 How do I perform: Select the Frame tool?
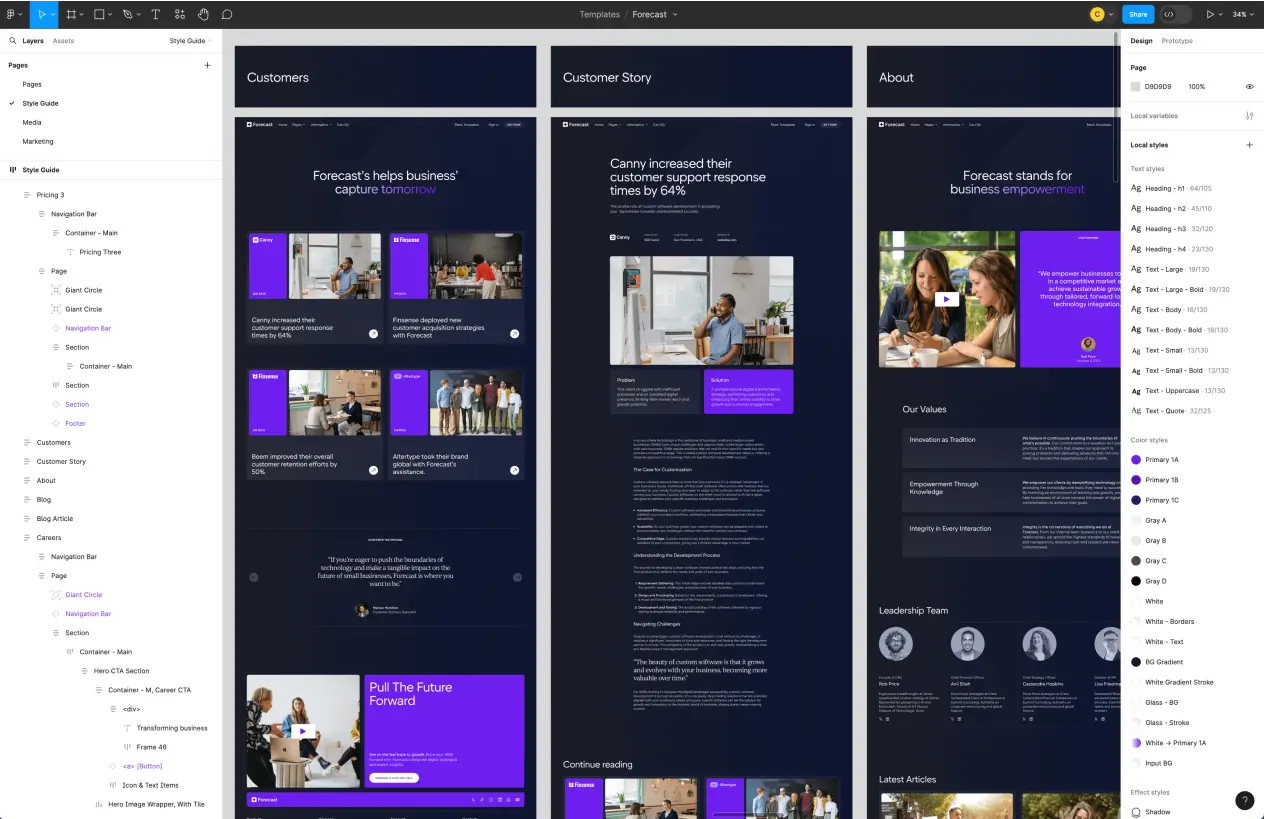click(x=71, y=14)
